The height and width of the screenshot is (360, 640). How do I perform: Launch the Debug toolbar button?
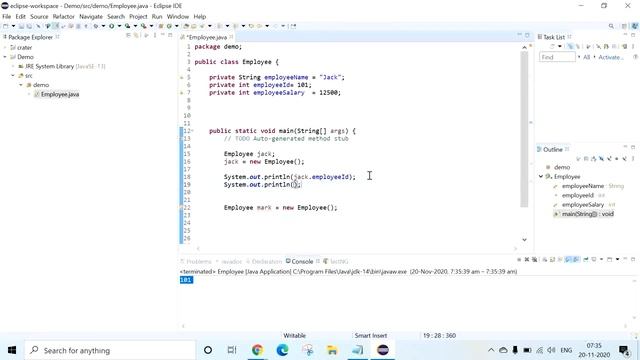(x=96, y=26)
